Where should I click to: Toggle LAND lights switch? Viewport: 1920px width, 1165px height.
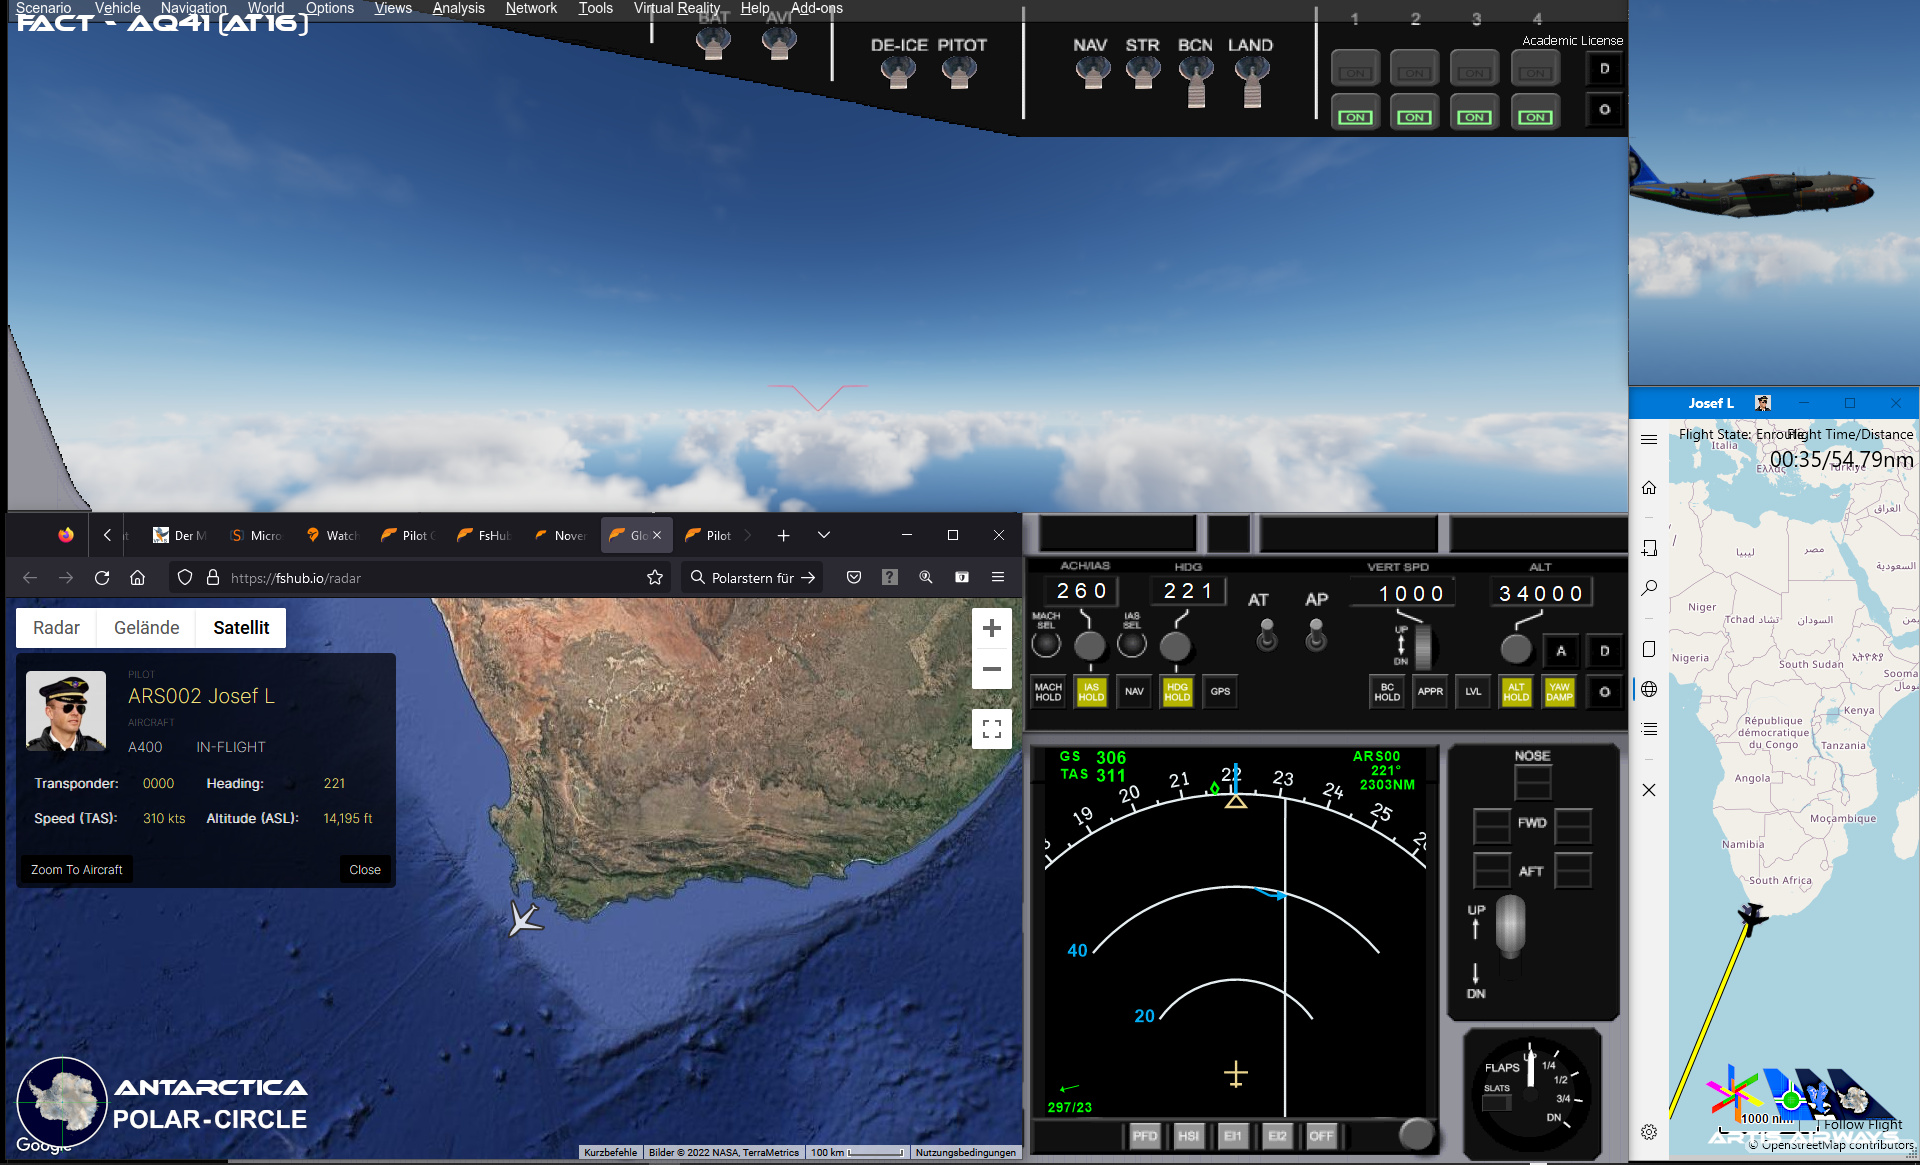click(1251, 80)
